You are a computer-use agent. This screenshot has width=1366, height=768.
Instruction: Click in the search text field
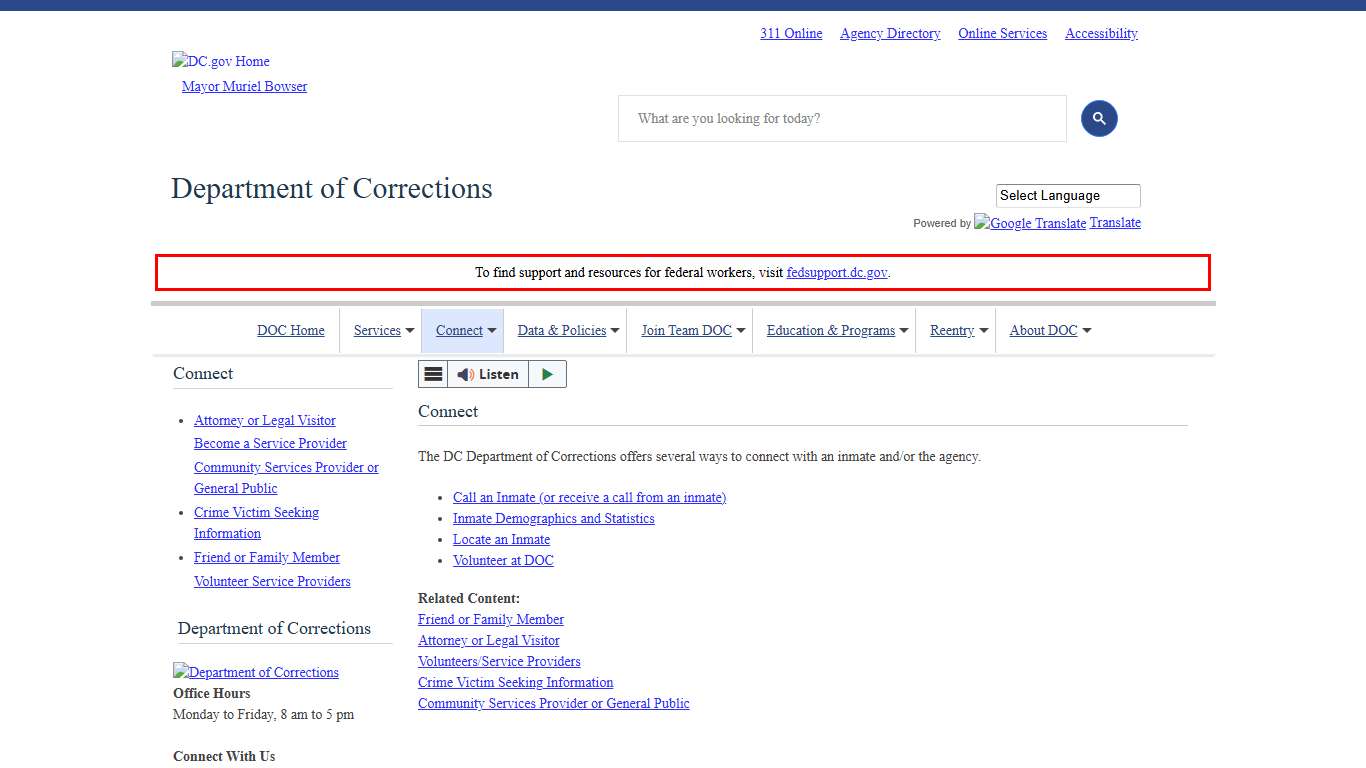[x=842, y=119]
